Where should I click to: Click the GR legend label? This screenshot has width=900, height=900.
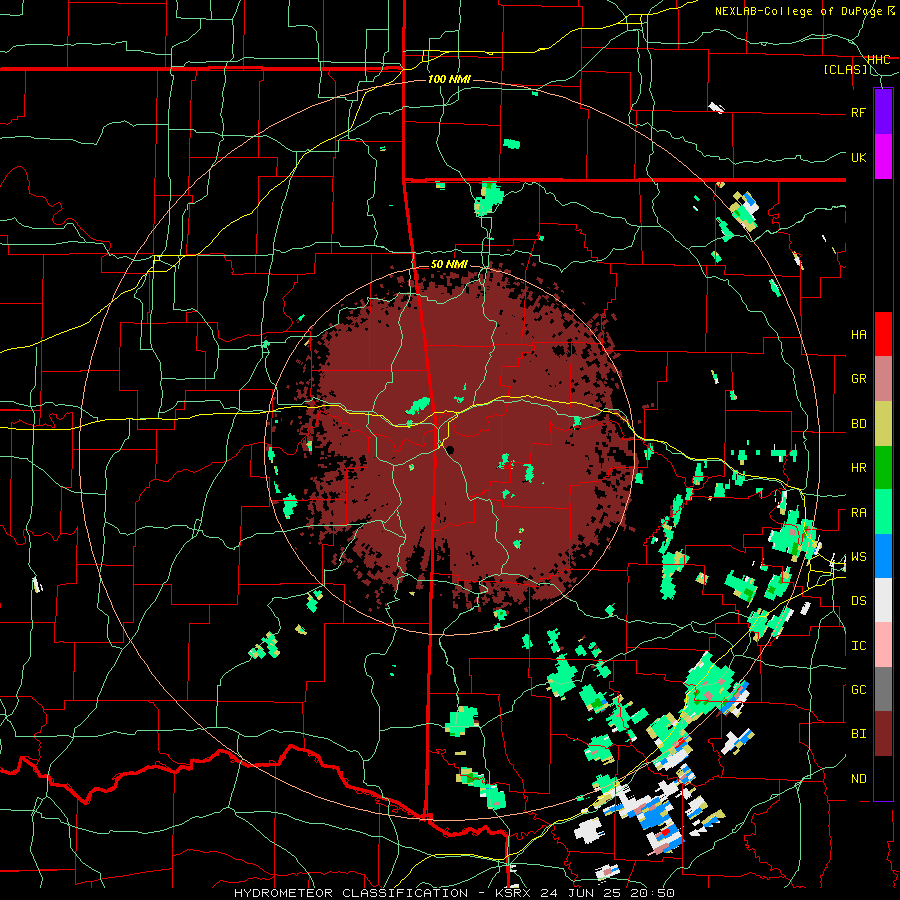point(858,379)
